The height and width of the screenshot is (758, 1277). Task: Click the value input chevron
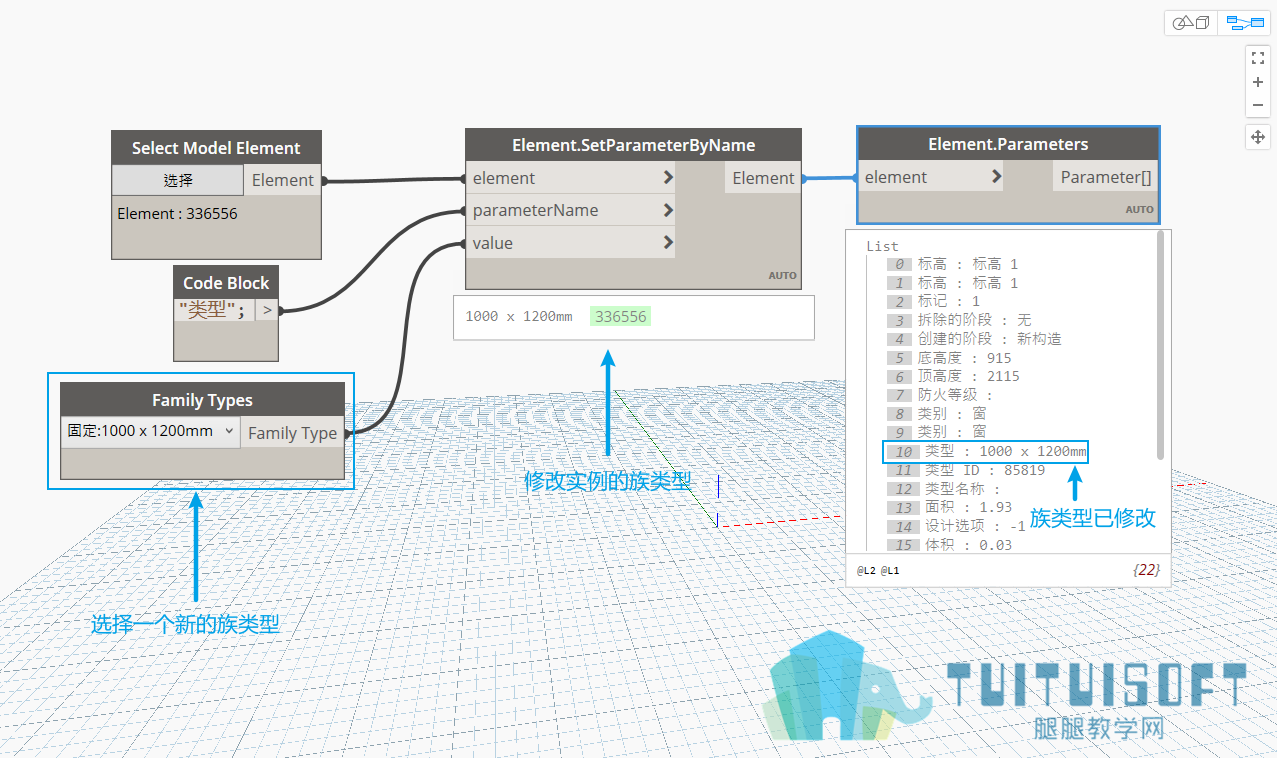(668, 243)
